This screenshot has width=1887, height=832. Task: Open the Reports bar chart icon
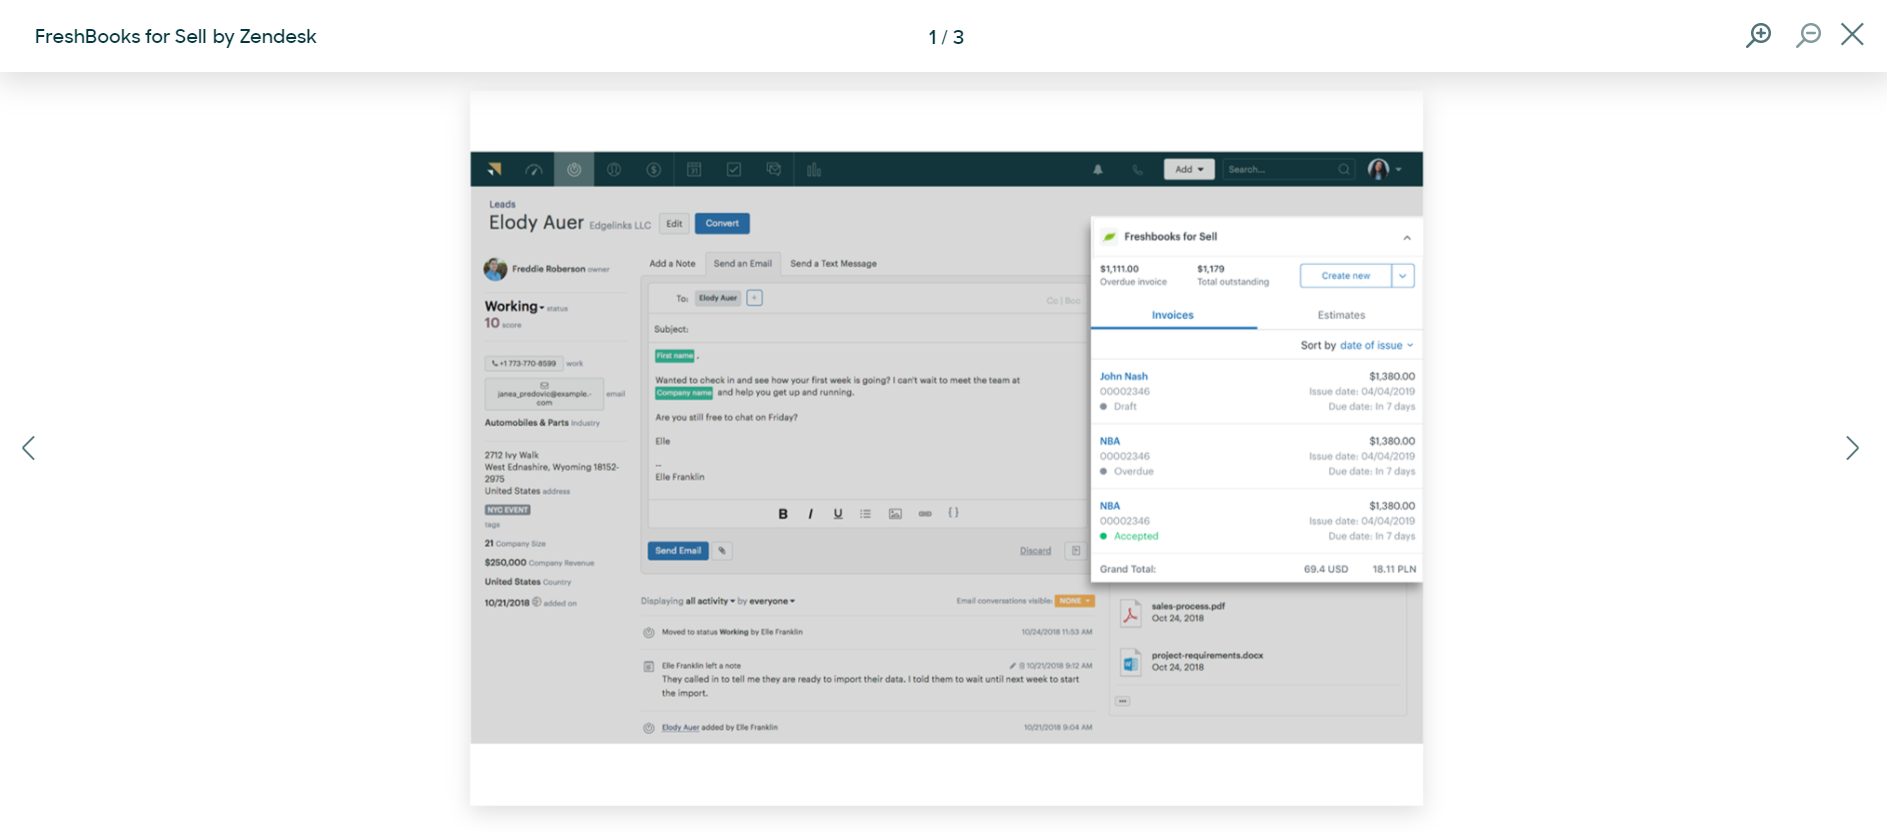(814, 170)
